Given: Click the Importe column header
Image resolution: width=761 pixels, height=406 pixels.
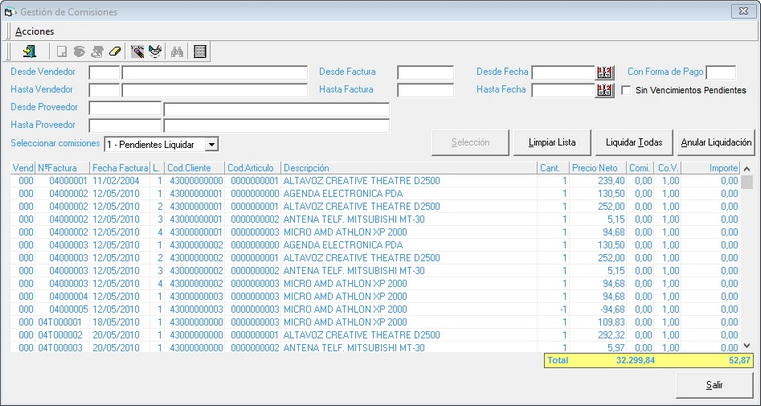Looking at the screenshot, I should (x=711, y=168).
